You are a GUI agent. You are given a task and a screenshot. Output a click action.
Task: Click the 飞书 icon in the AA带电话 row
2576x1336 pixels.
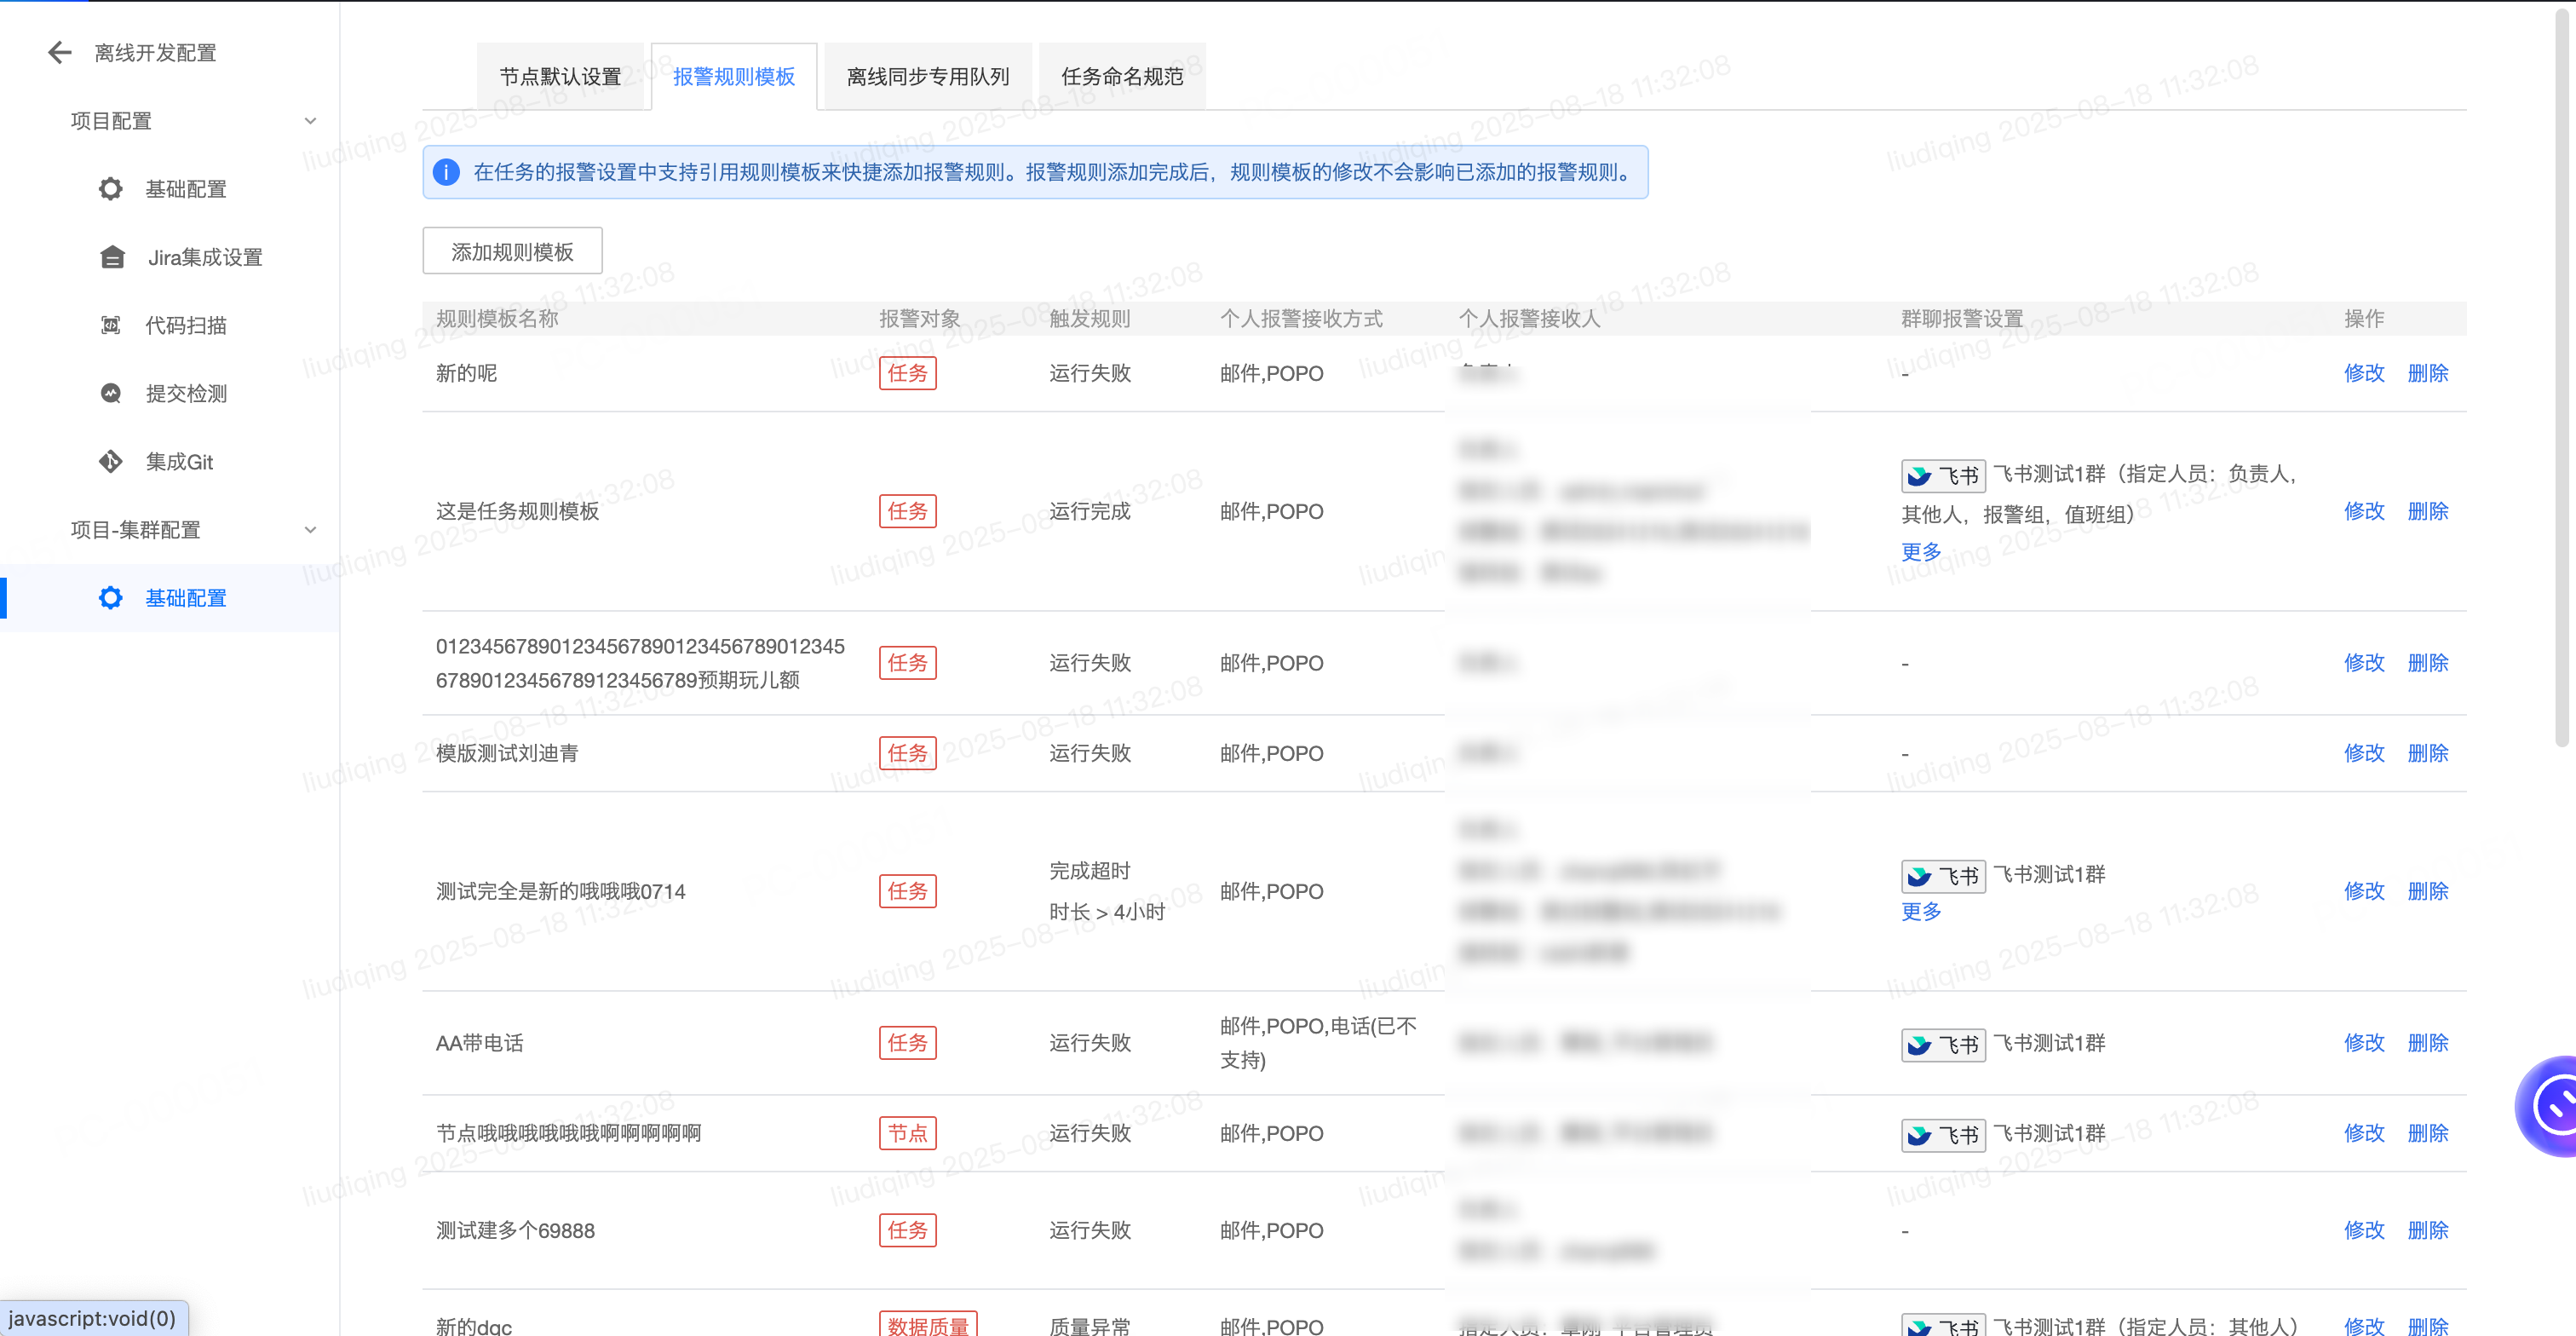point(1942,1045)
